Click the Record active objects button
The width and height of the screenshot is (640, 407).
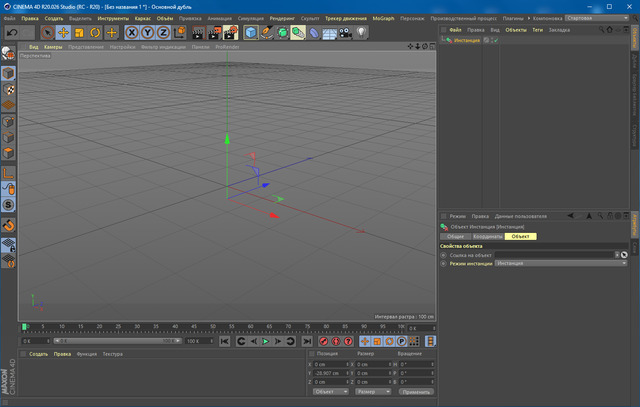323,342
